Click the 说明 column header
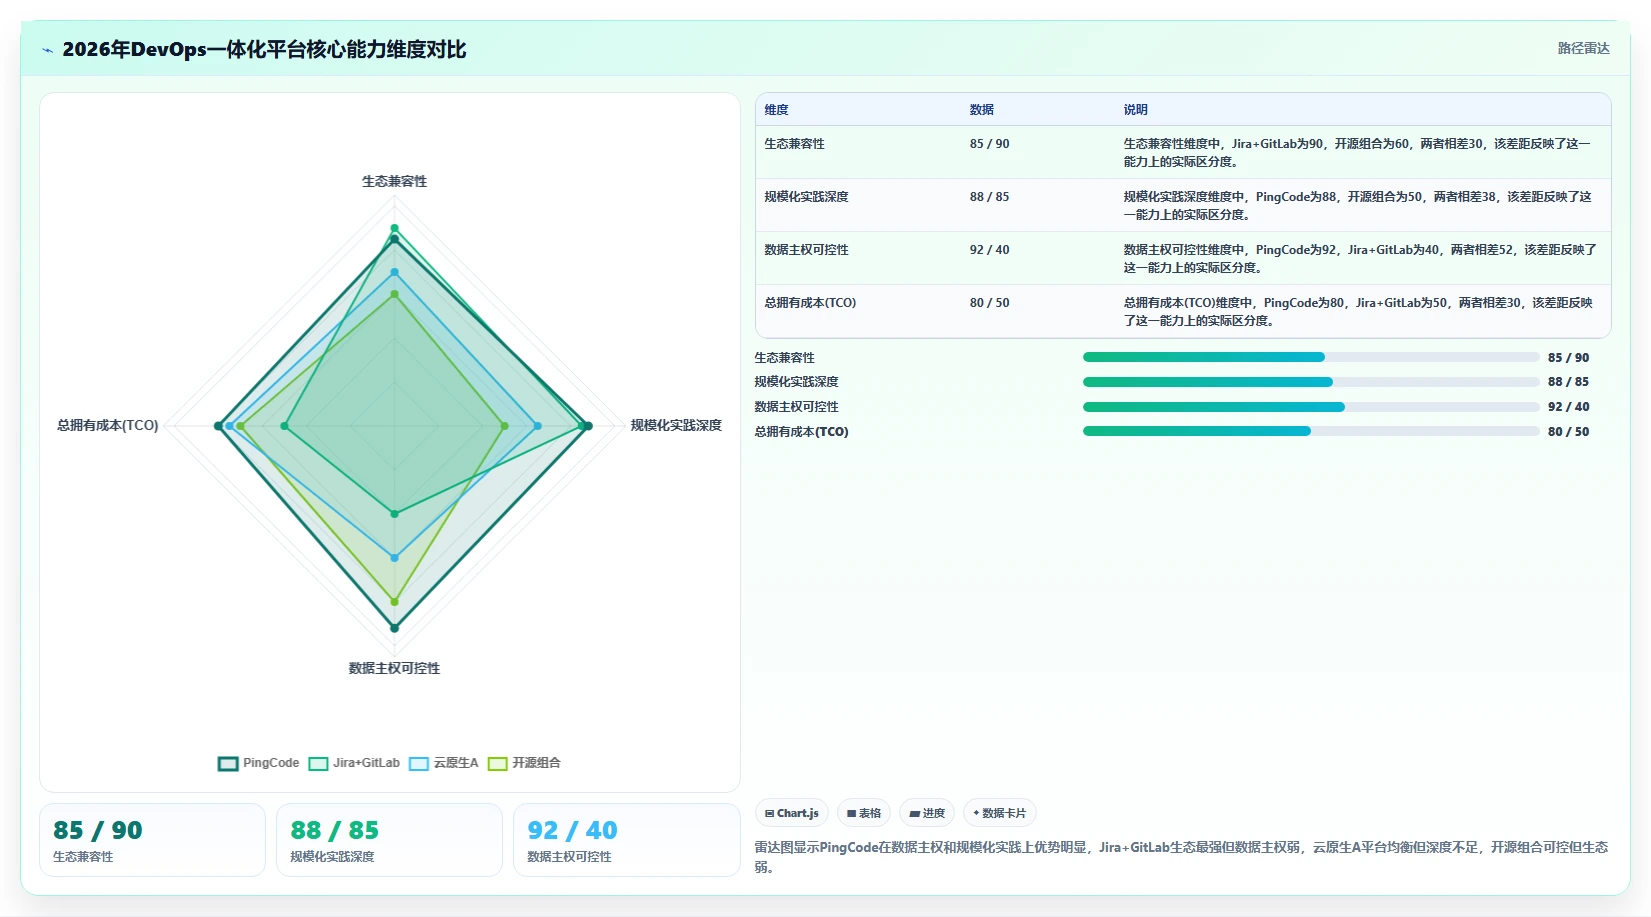 1136,110
